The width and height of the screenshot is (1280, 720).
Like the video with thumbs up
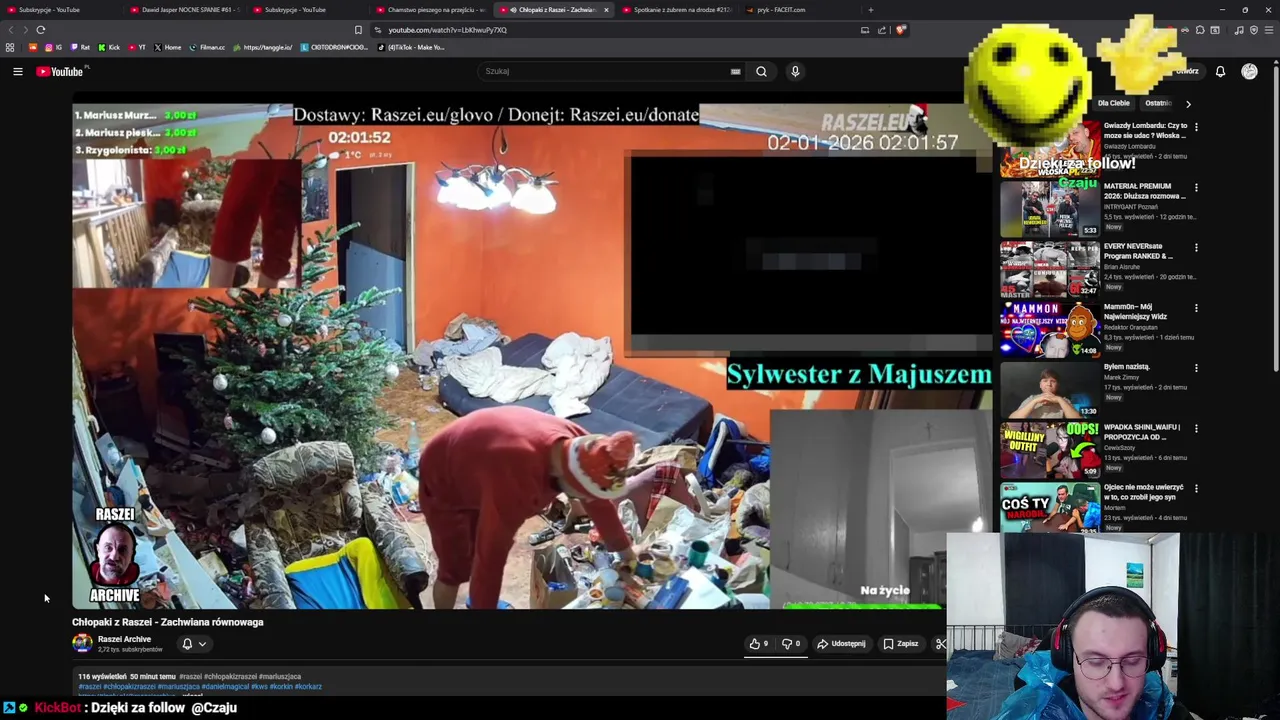pyautogui.click(x=759, y=644)
